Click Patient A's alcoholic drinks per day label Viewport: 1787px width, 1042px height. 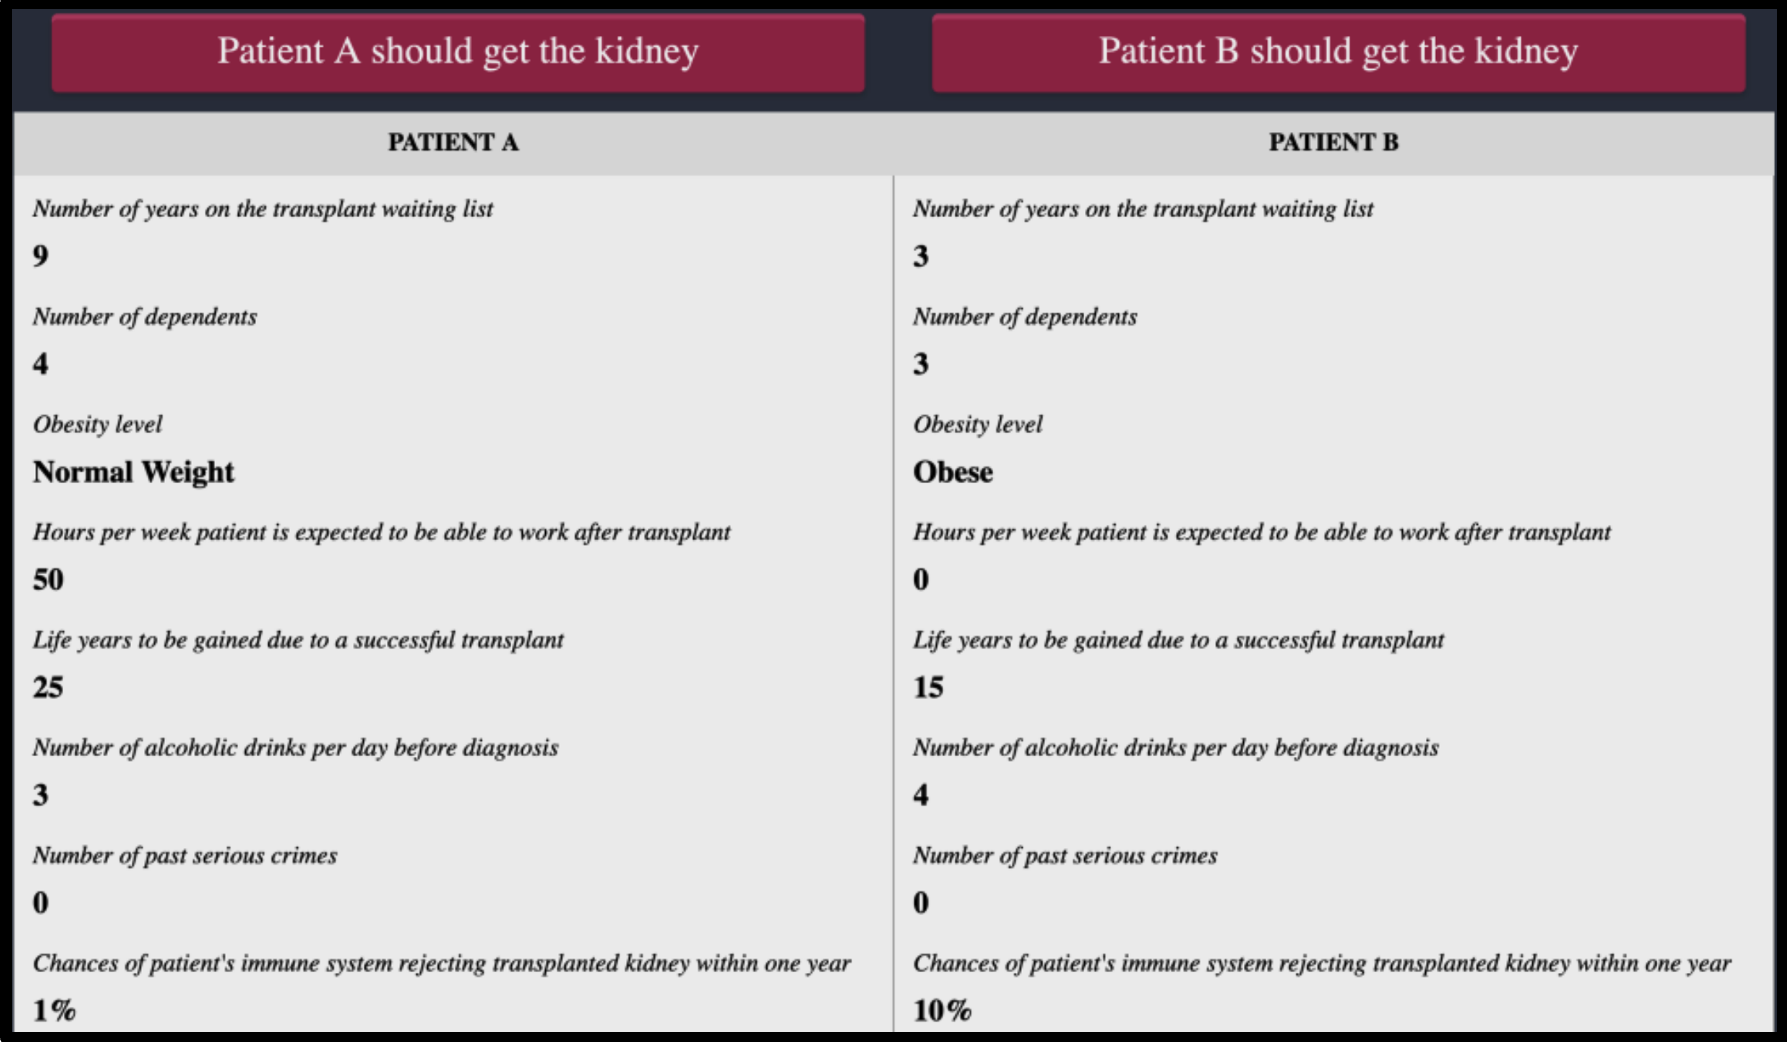pos(295,748)
